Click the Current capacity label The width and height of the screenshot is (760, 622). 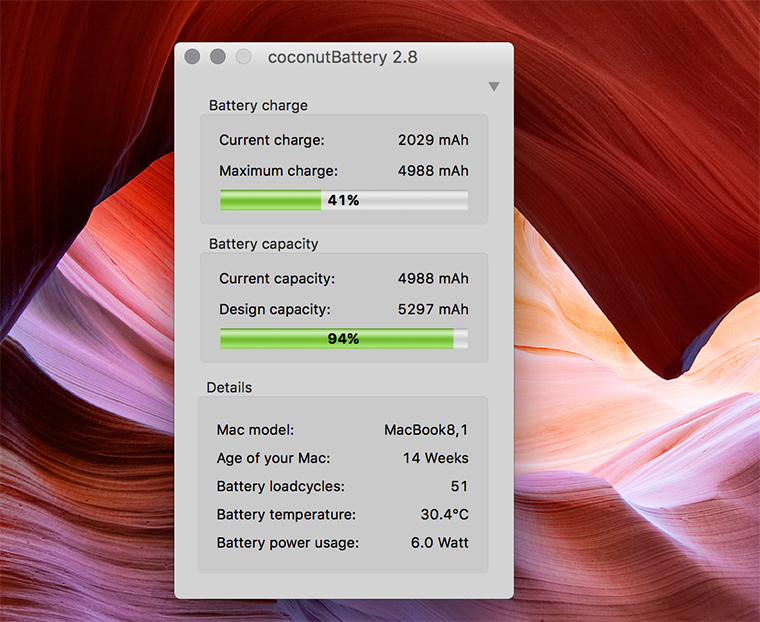pos(277,279)
